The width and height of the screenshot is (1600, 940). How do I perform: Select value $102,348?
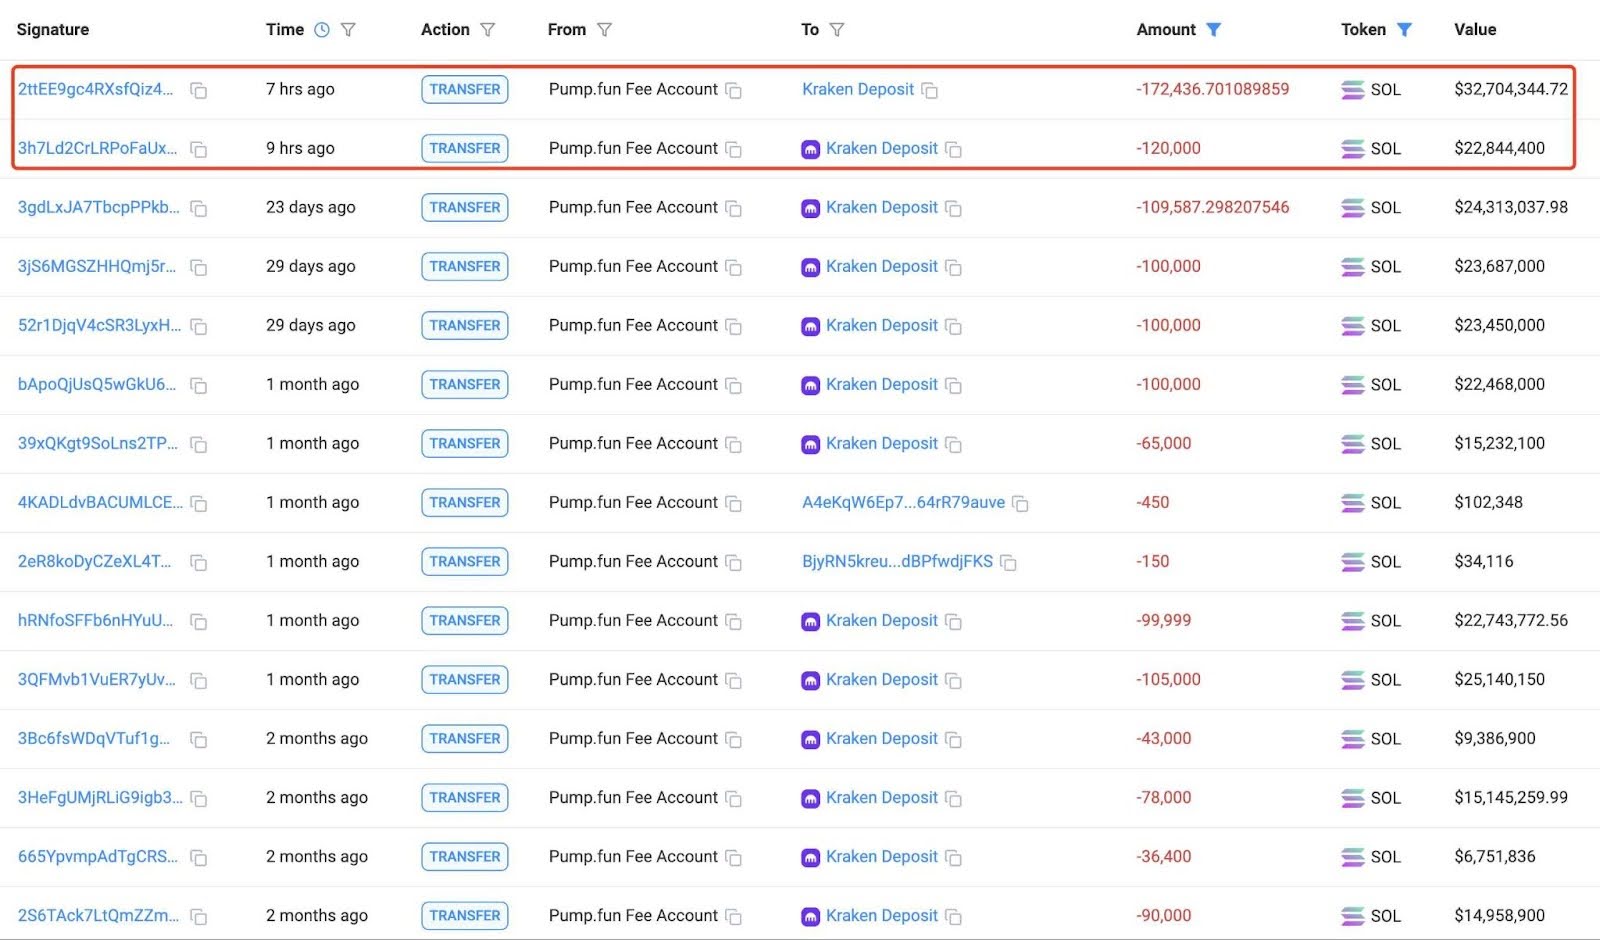pyautogui.click(x=1488, y=502)
